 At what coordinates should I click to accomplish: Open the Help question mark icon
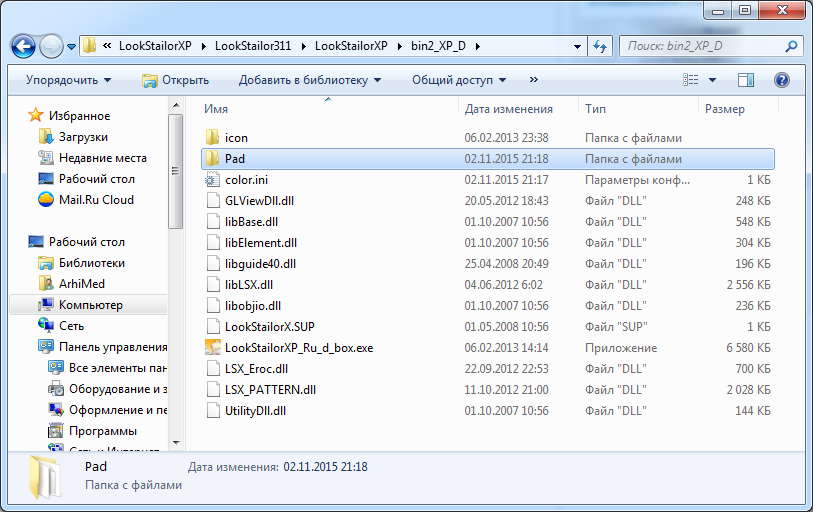781,80
